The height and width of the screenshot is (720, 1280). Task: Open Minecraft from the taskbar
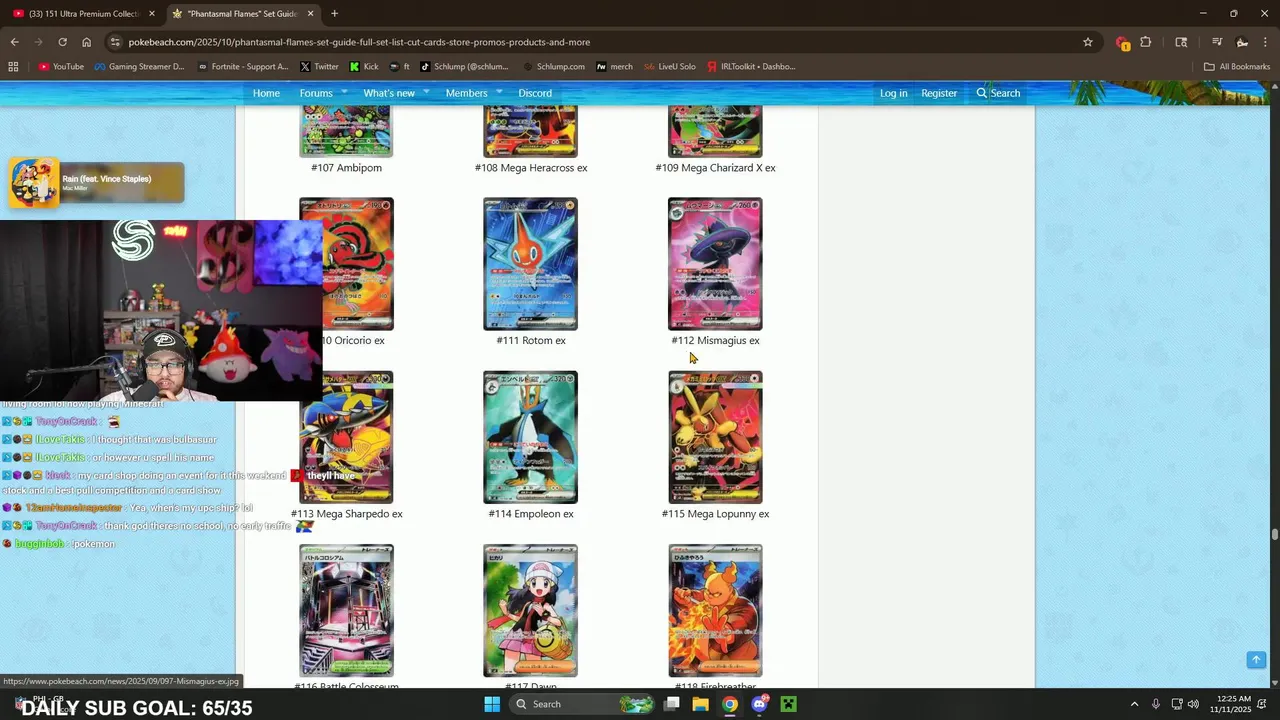pos(788,704)
